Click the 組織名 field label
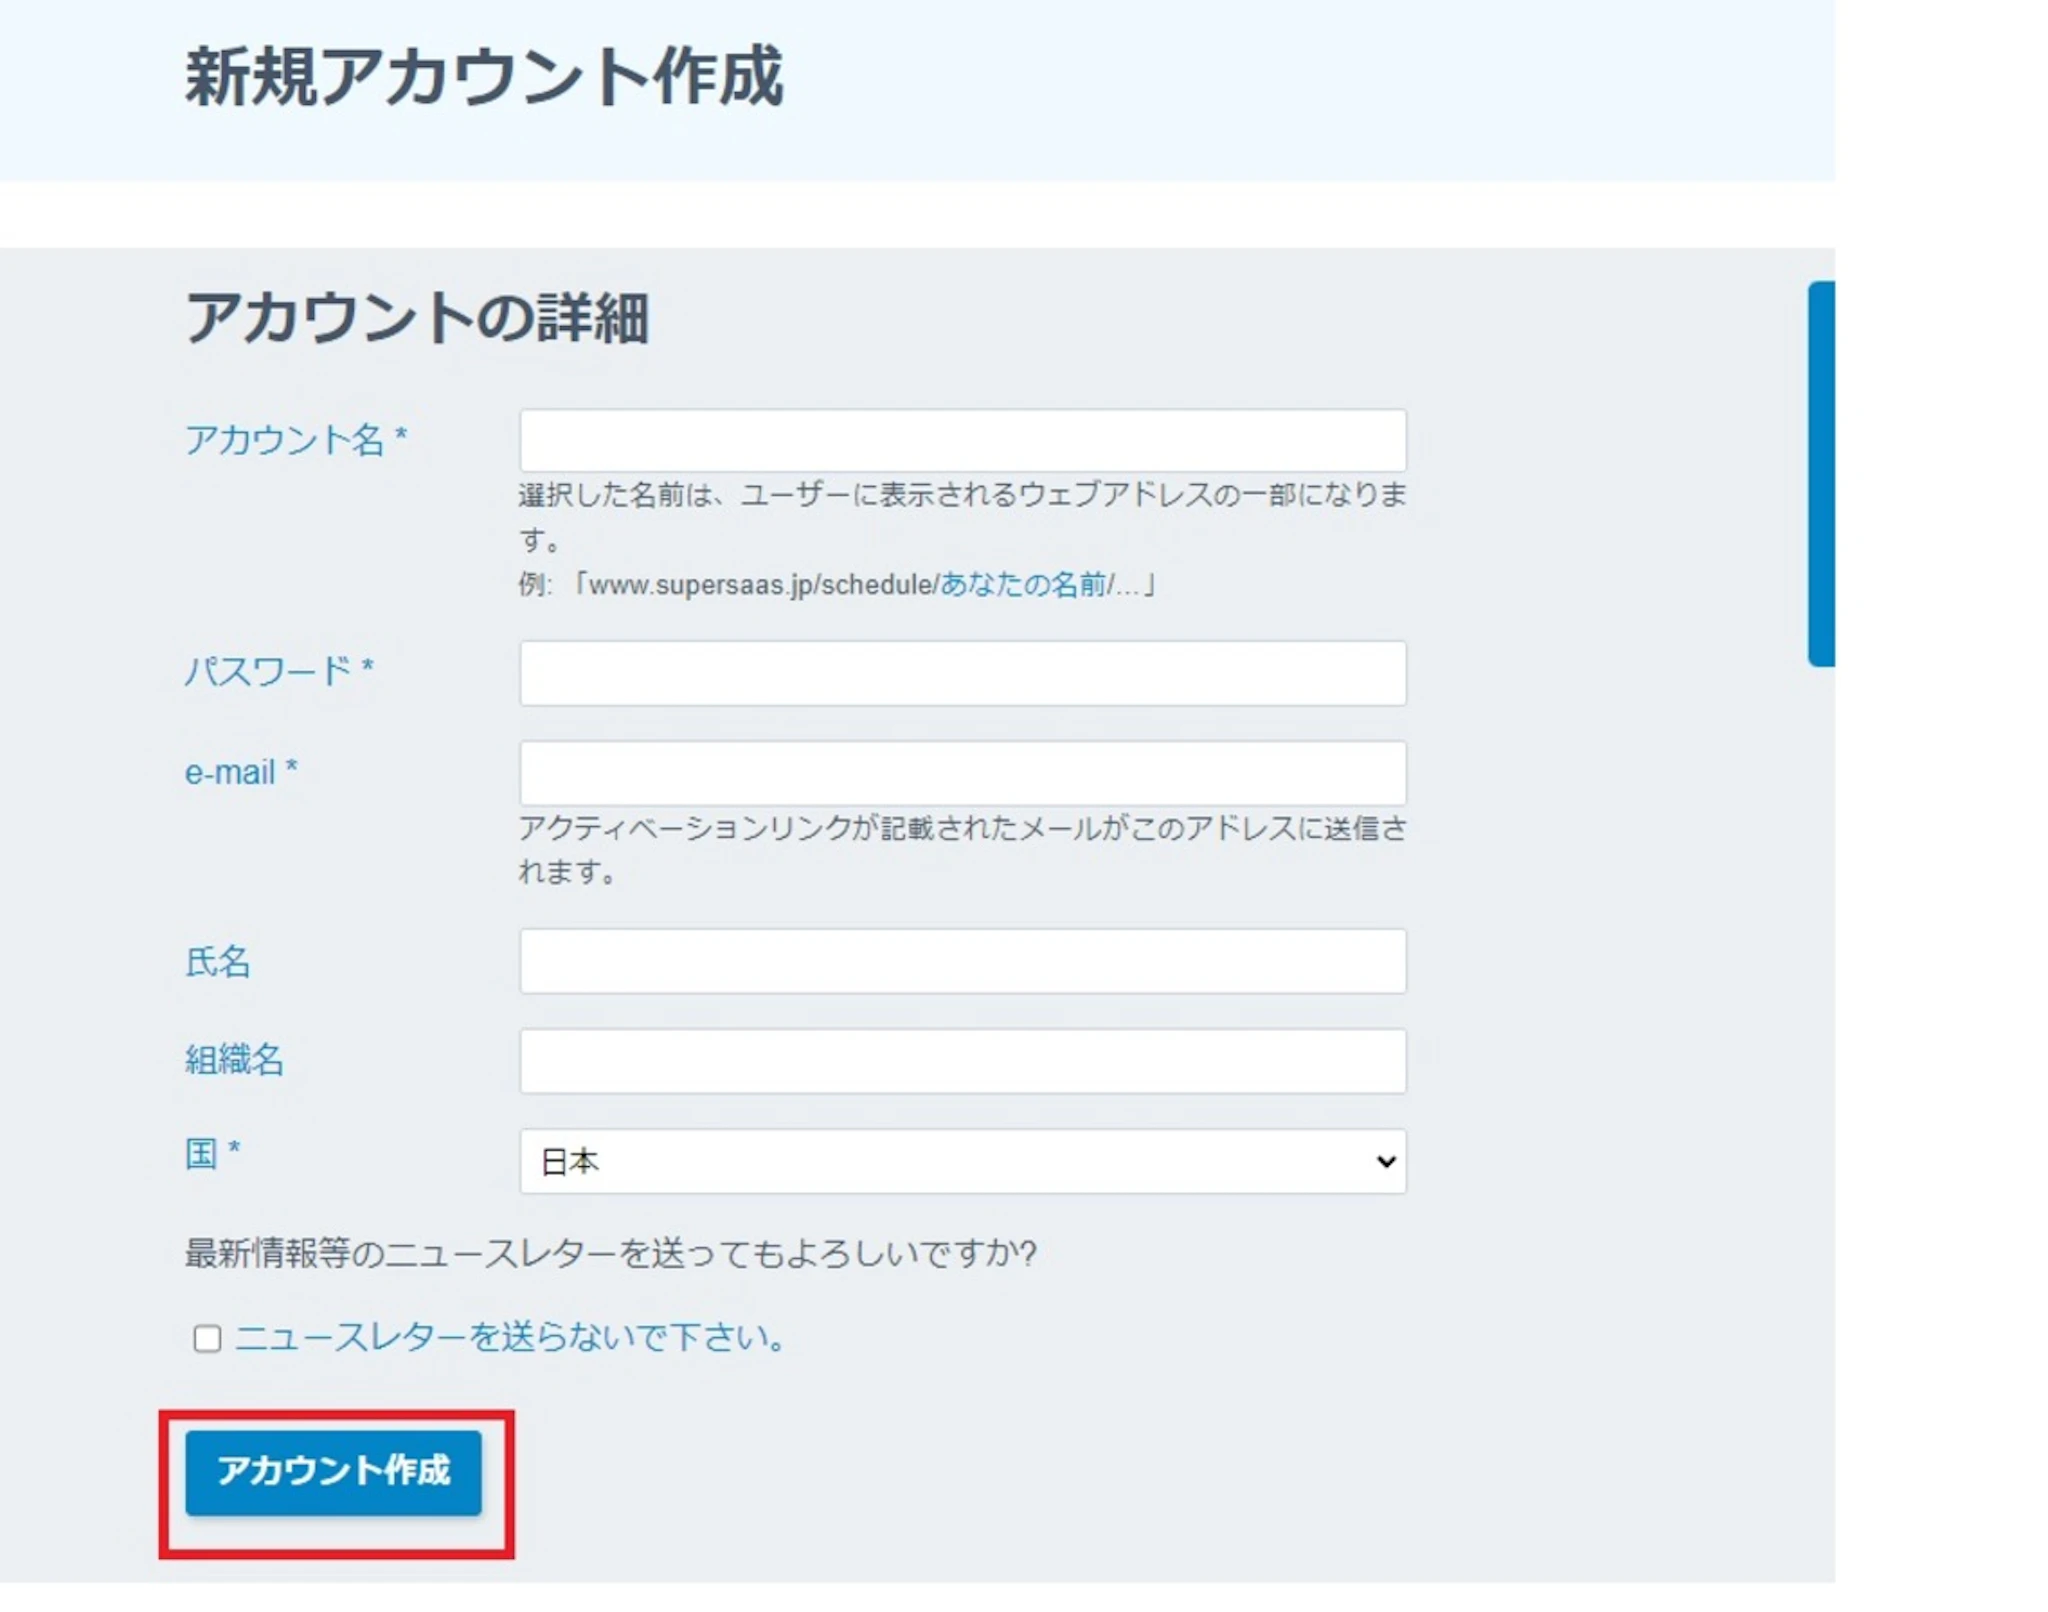 click(x=234, y=1060)
